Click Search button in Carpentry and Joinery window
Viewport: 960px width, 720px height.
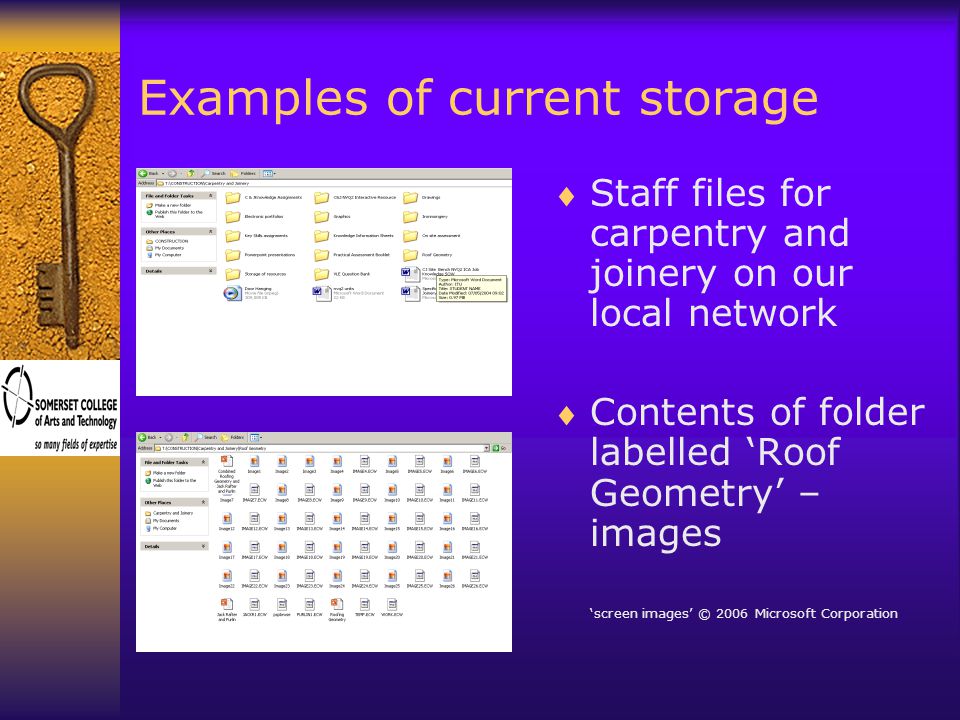pos(214,174)
